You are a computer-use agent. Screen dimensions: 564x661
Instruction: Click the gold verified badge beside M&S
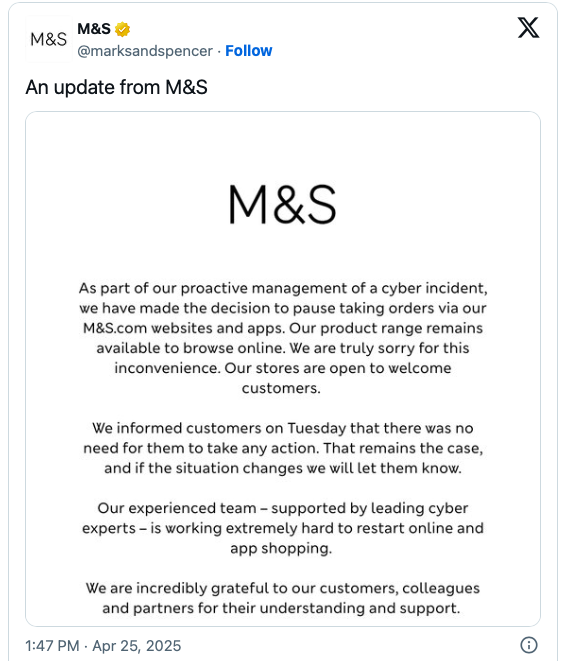122,29
